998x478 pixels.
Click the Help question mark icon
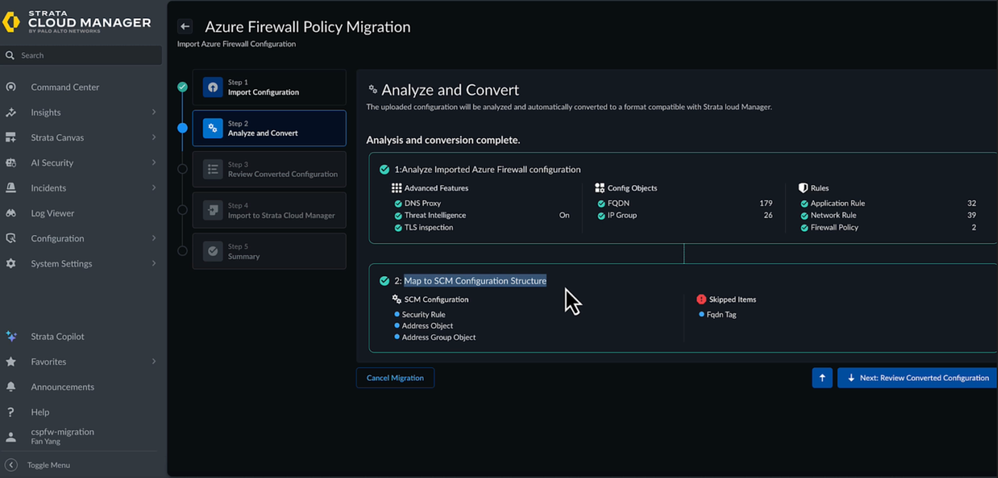pos(11,412)
